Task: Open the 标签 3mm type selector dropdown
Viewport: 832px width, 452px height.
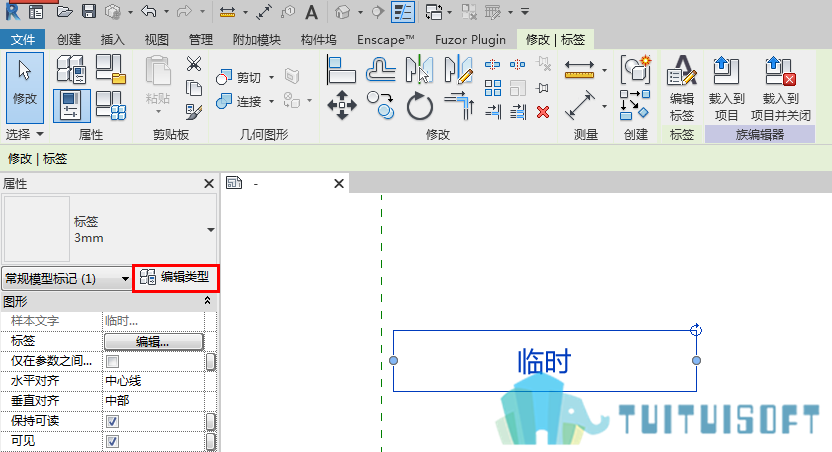Action: pyautogui.click(x=211, y=230)
